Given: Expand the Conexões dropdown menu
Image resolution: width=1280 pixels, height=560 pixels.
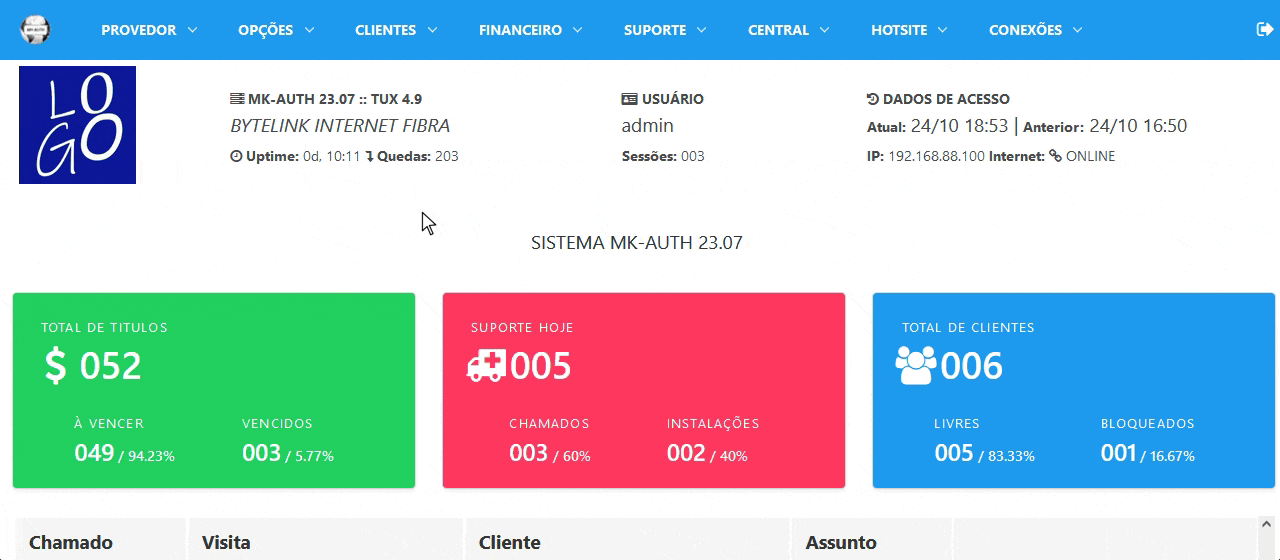Looking at the screenshot, I should pyautogui.click(x=1035, y=30).
